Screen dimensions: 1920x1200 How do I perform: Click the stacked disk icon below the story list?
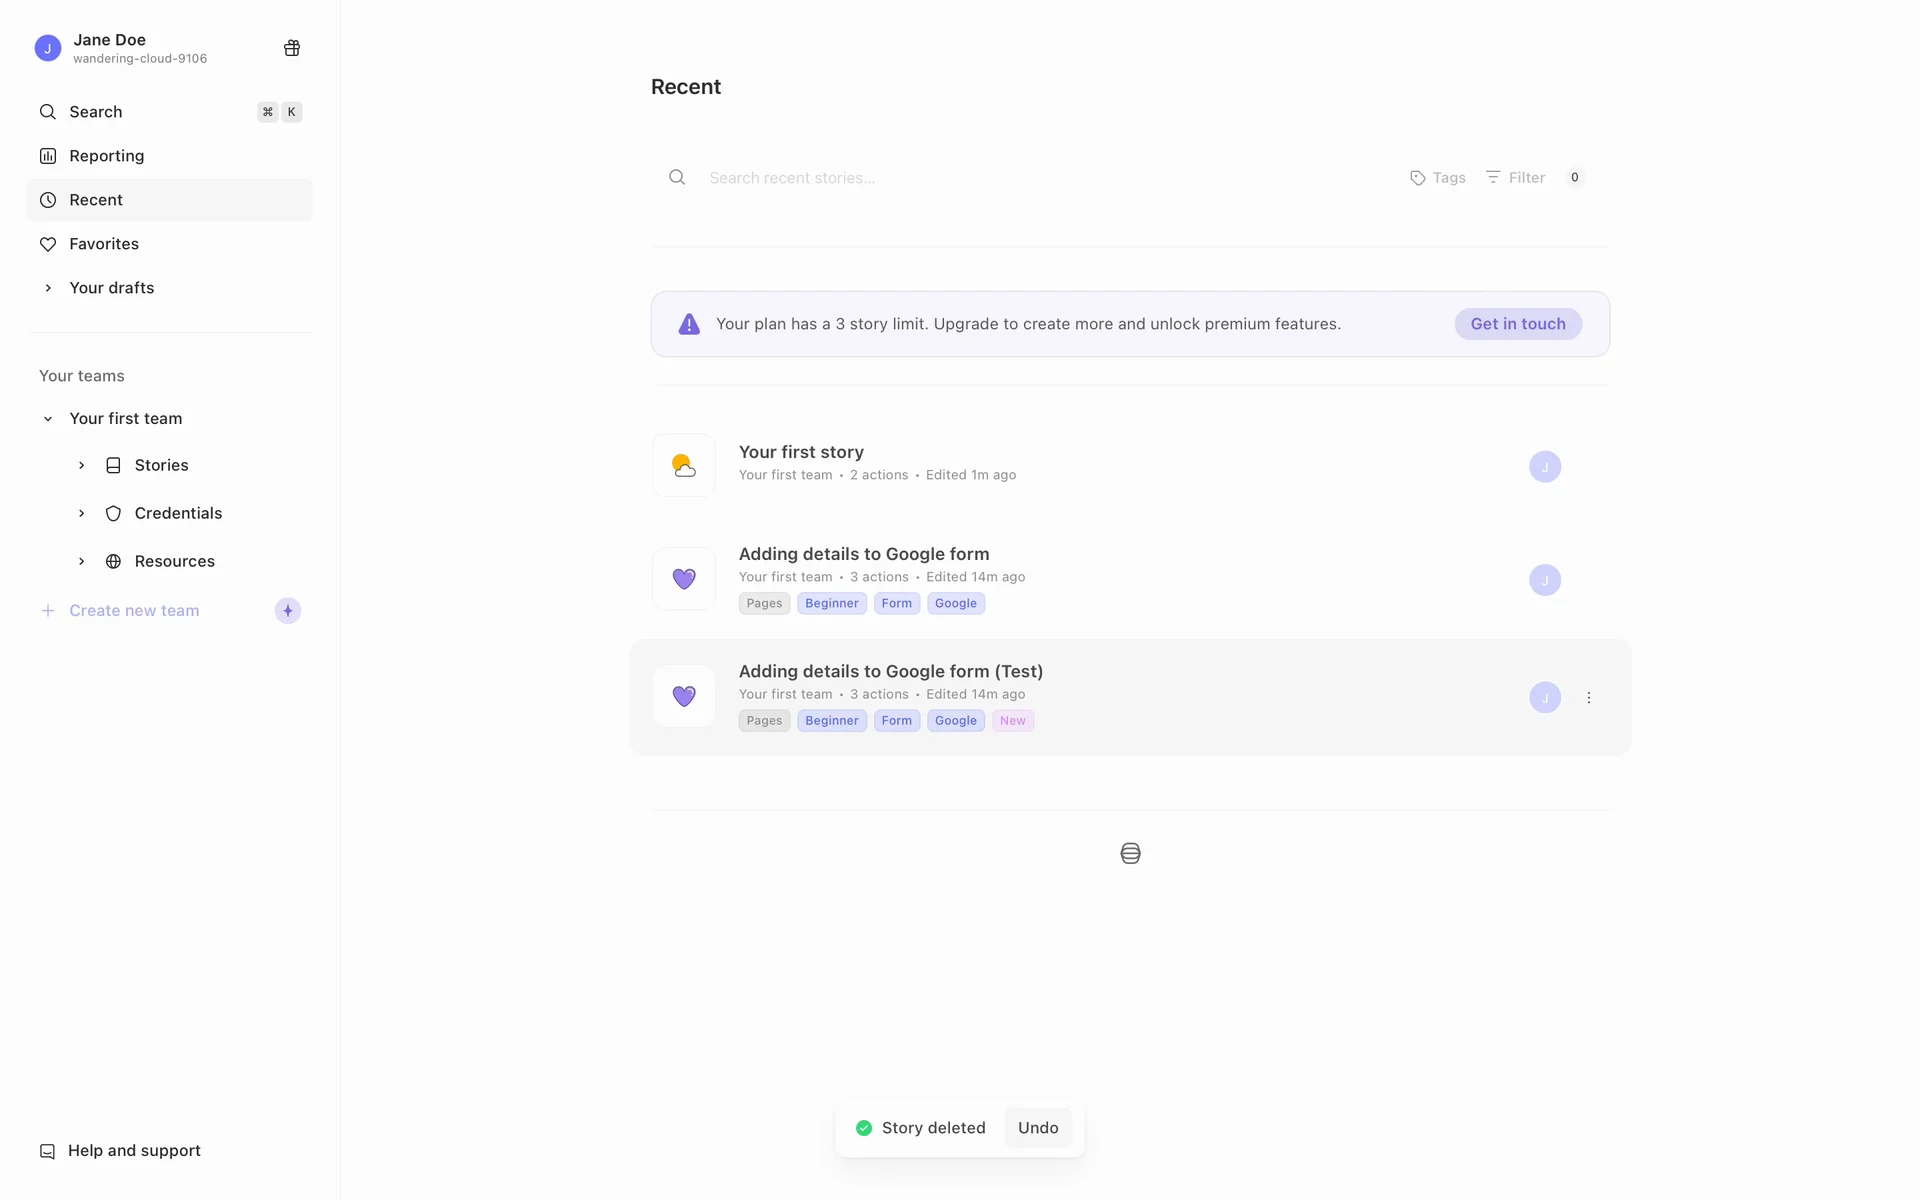click(1130, 853)
